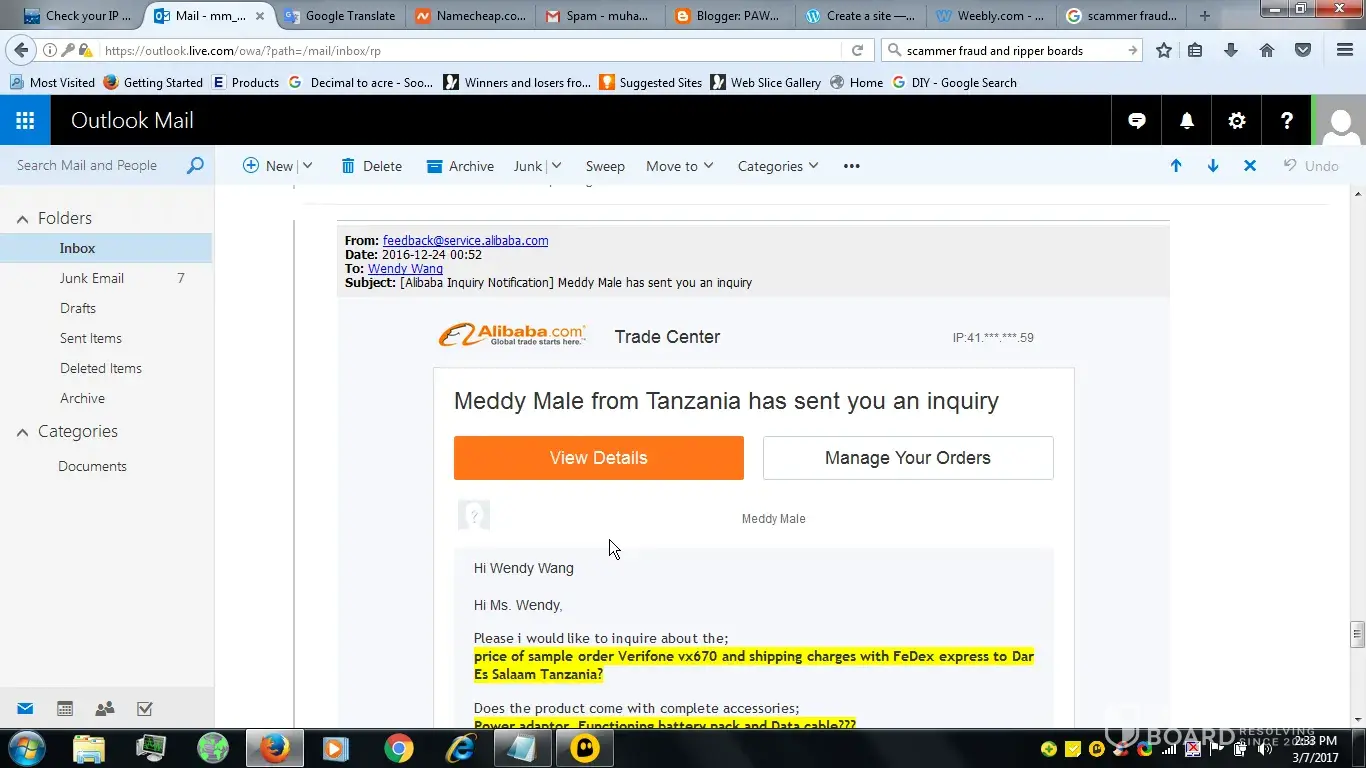Open Tasks module icon
The image size is (1366, 768).
tap(145, 709)
